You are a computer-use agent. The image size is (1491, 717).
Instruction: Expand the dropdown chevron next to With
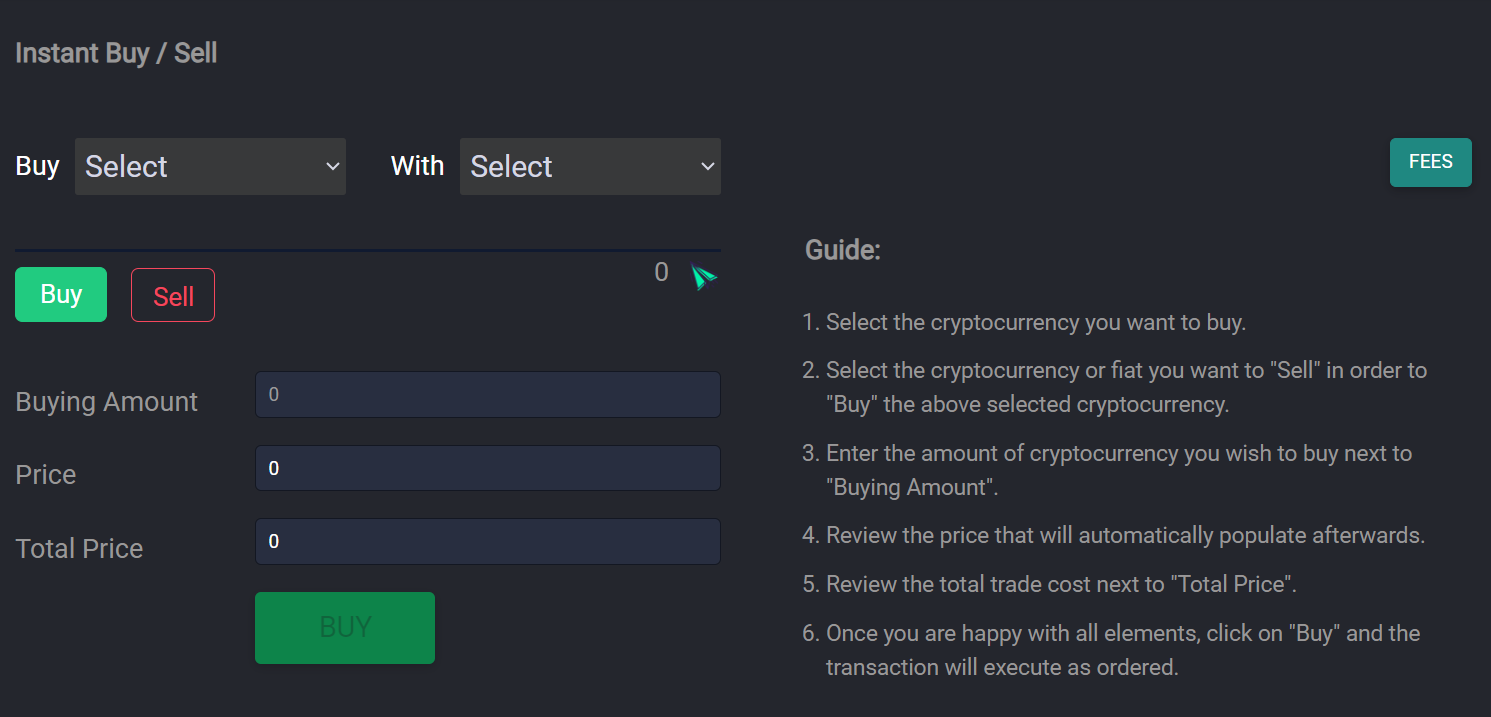[708, 166]
